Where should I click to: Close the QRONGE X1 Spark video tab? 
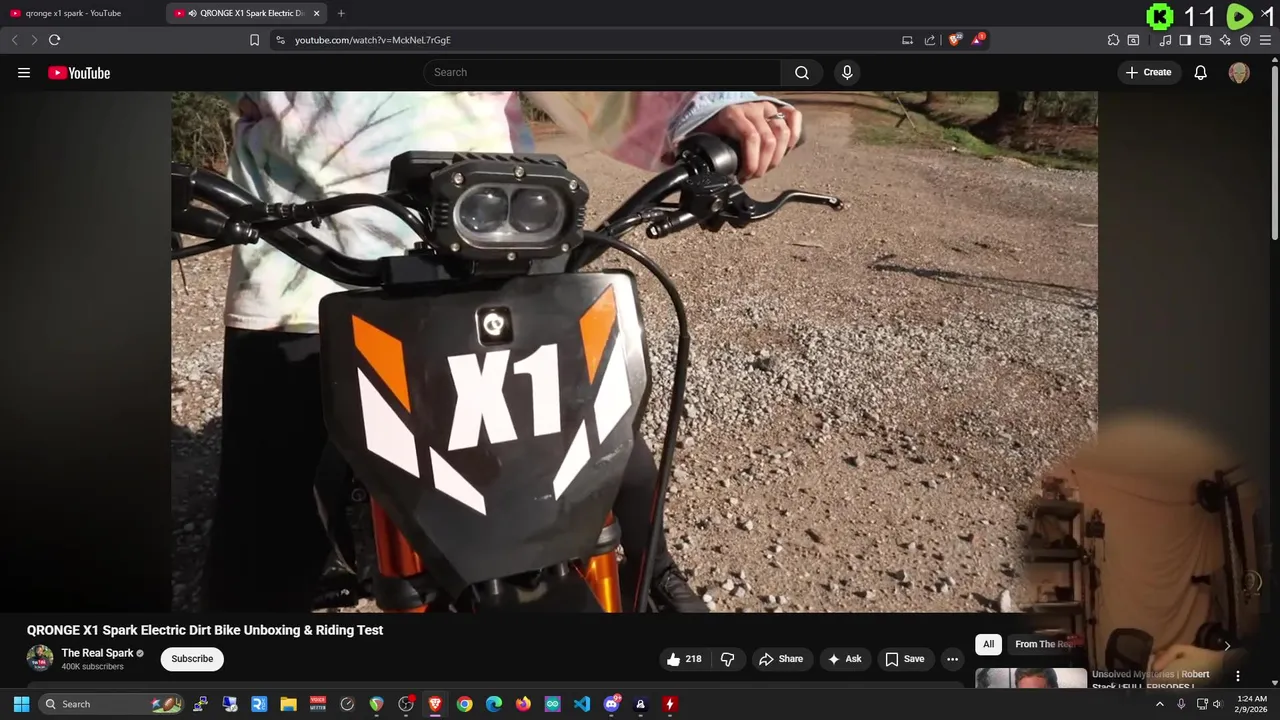317,13
